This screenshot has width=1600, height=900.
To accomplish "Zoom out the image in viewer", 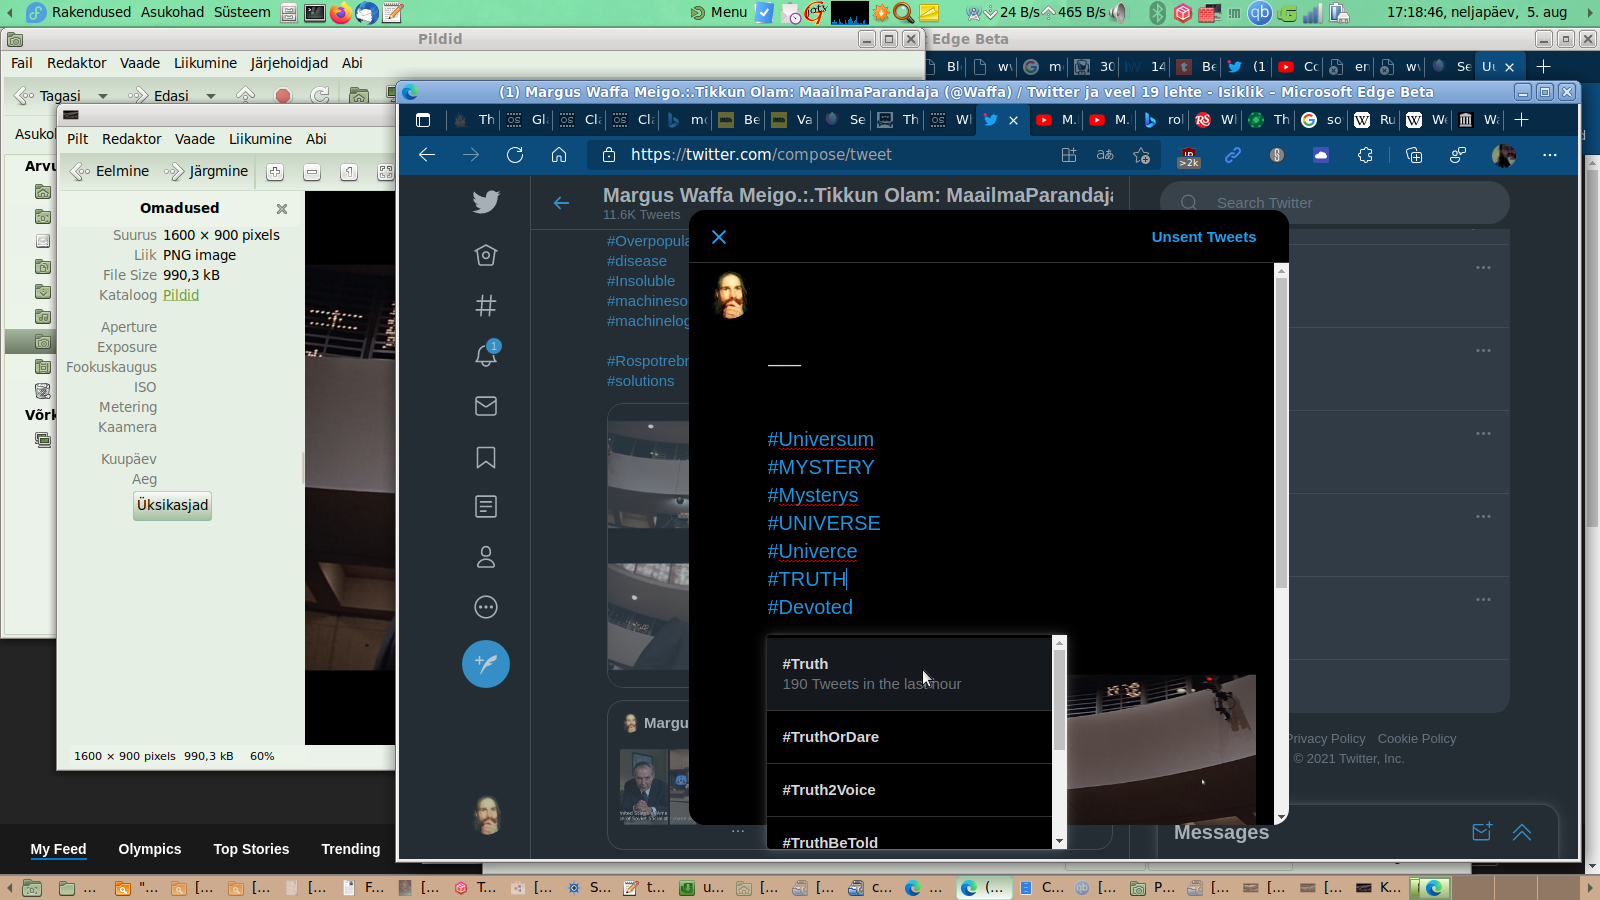I will pos(312,172).
